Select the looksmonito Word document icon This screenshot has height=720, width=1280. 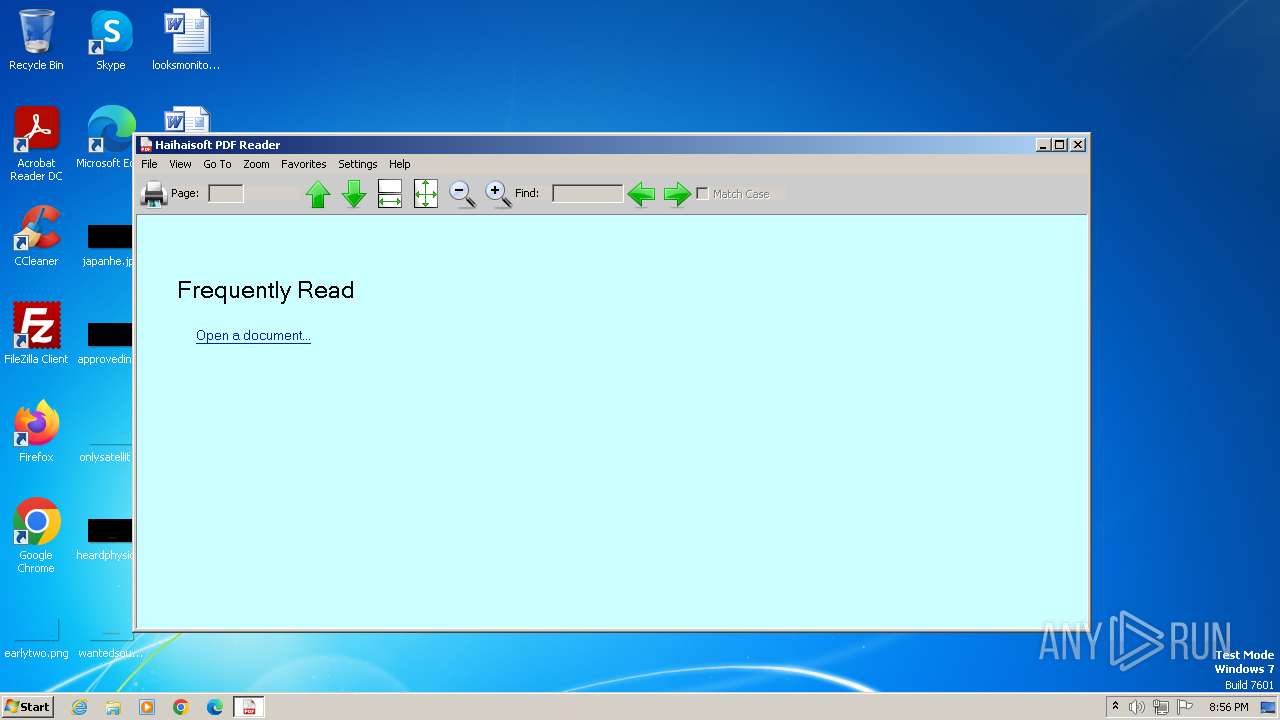[x=186, y=40]
